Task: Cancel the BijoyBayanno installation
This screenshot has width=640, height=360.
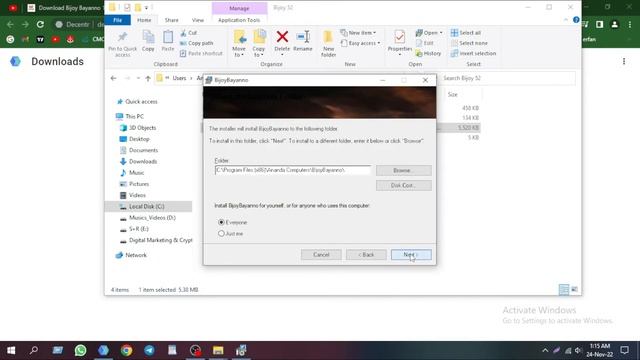Action: point(321,255)
